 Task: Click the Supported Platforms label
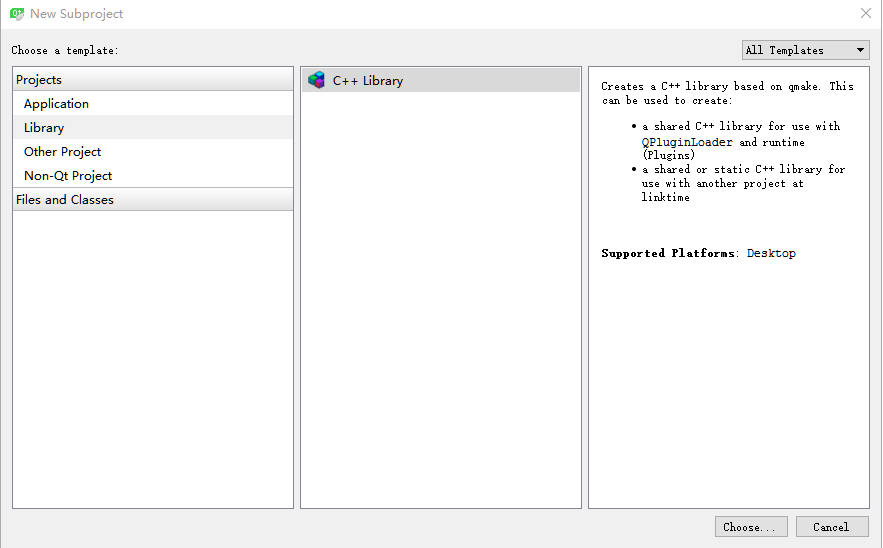670,253
